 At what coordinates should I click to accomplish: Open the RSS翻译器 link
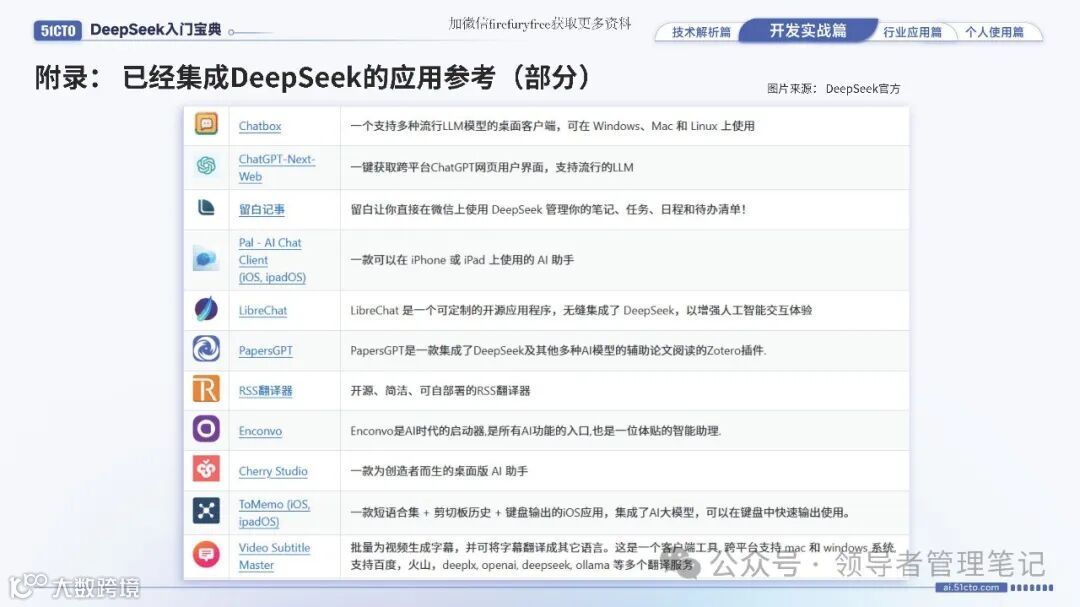265,391
